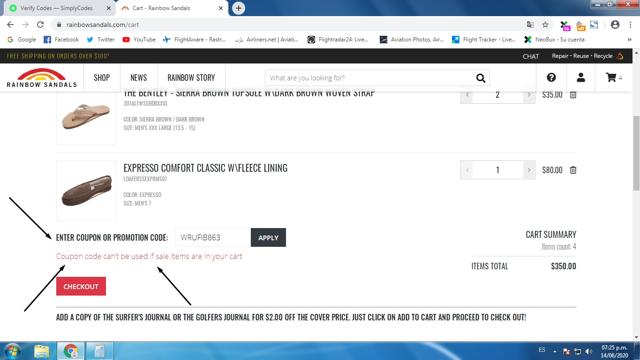Apply the coupon code
640x360 pixels.
(268, 238)
